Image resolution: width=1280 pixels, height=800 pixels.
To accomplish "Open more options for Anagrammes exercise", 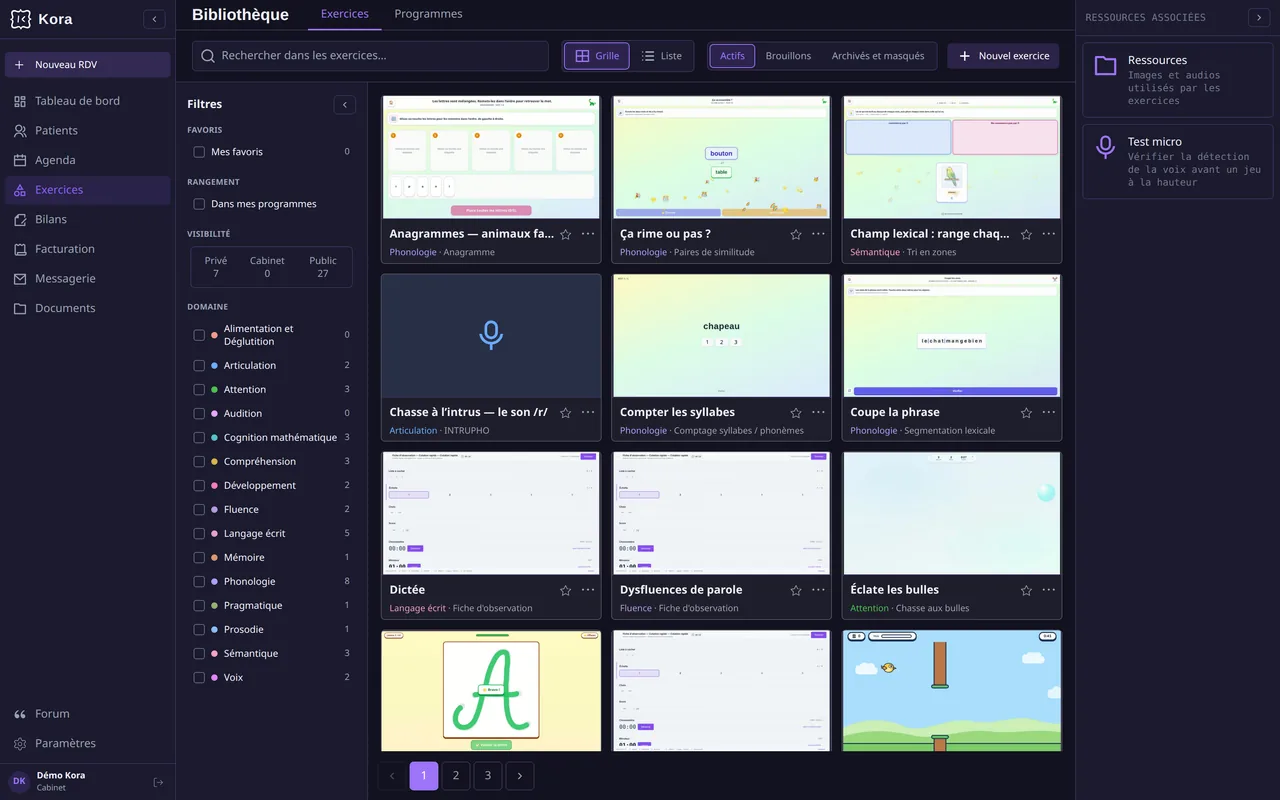I will 588,234.
